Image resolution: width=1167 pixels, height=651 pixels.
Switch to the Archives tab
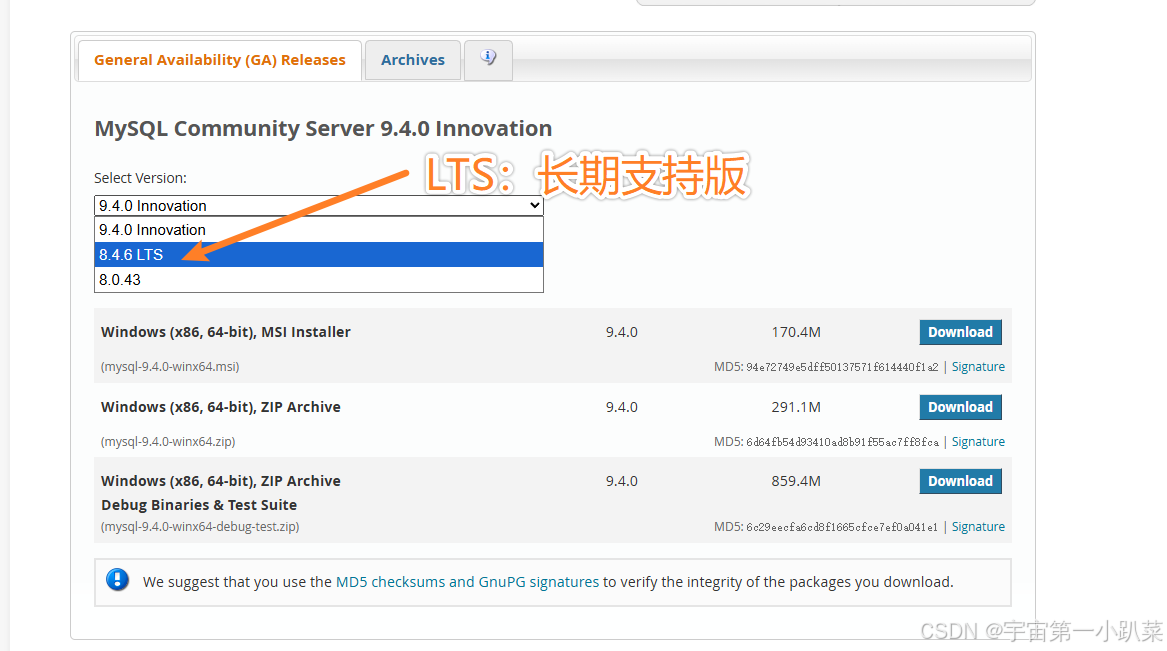(x=412, y=60)
